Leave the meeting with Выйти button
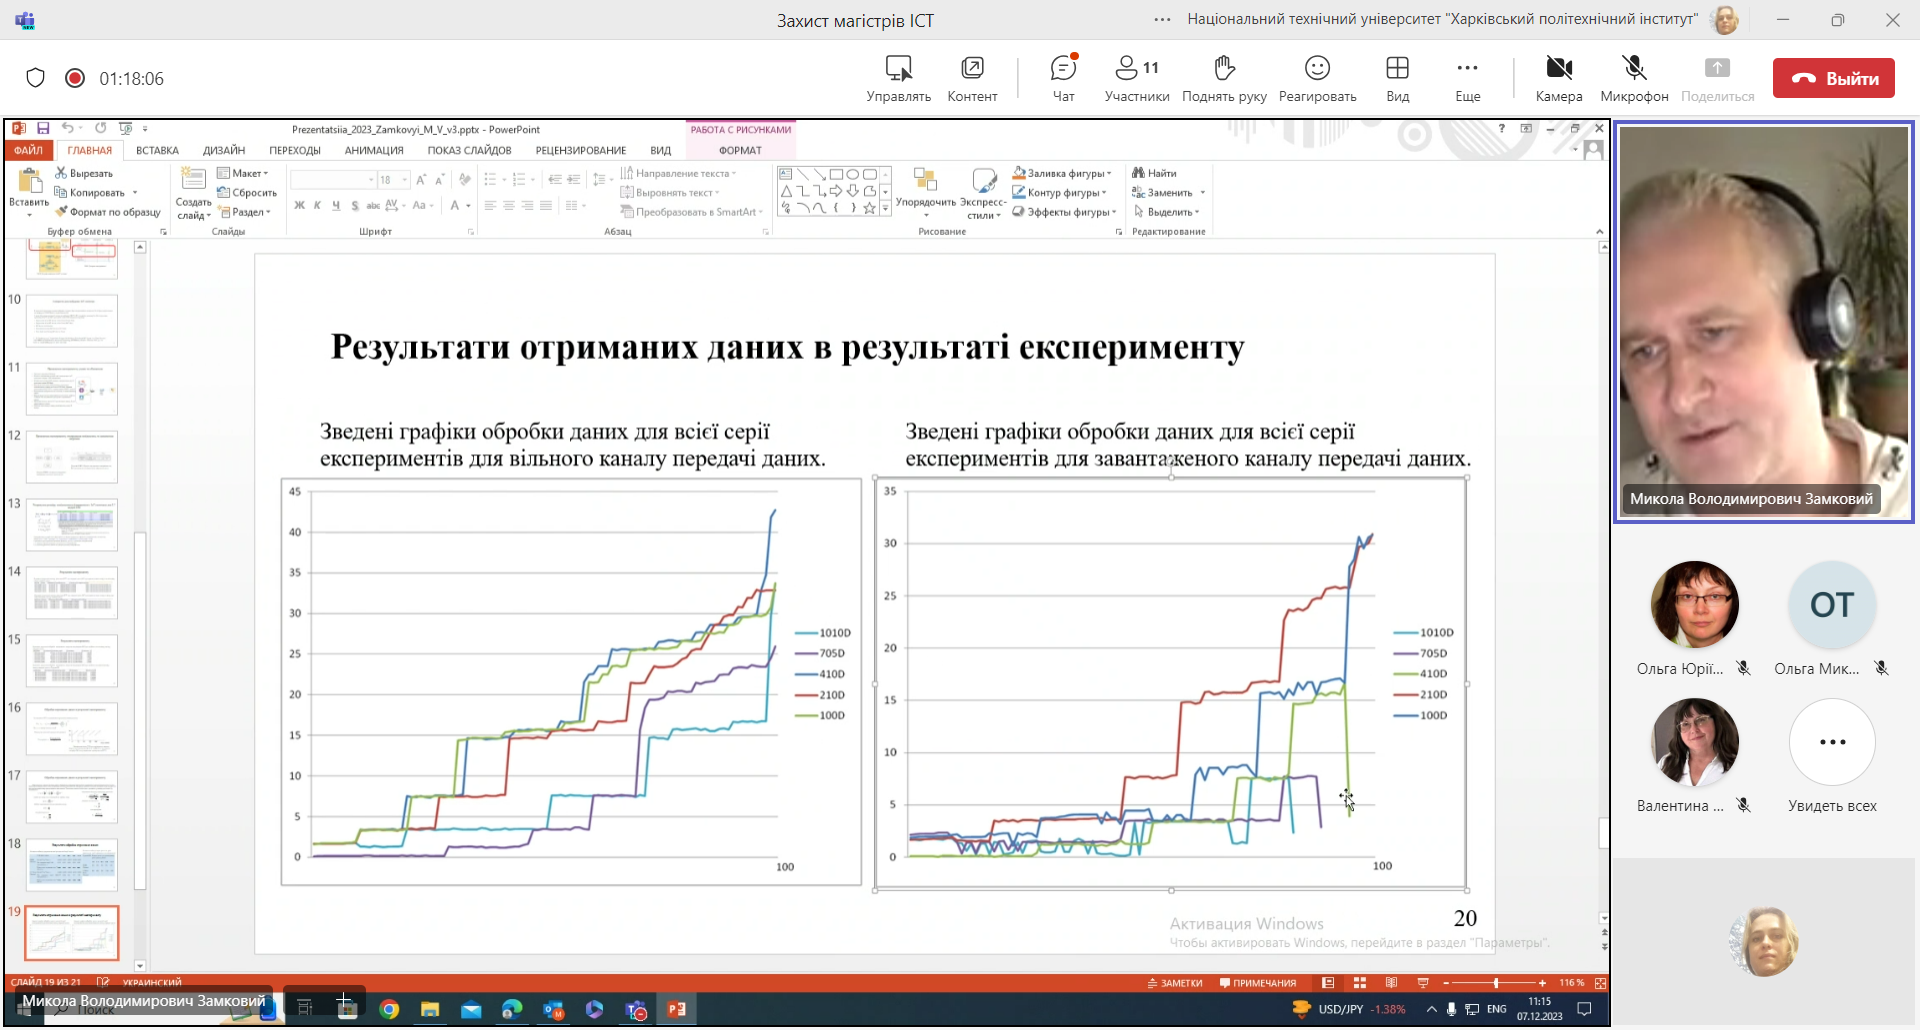The width and height of the screenshot is (1920, 1030). point(1833,78)
